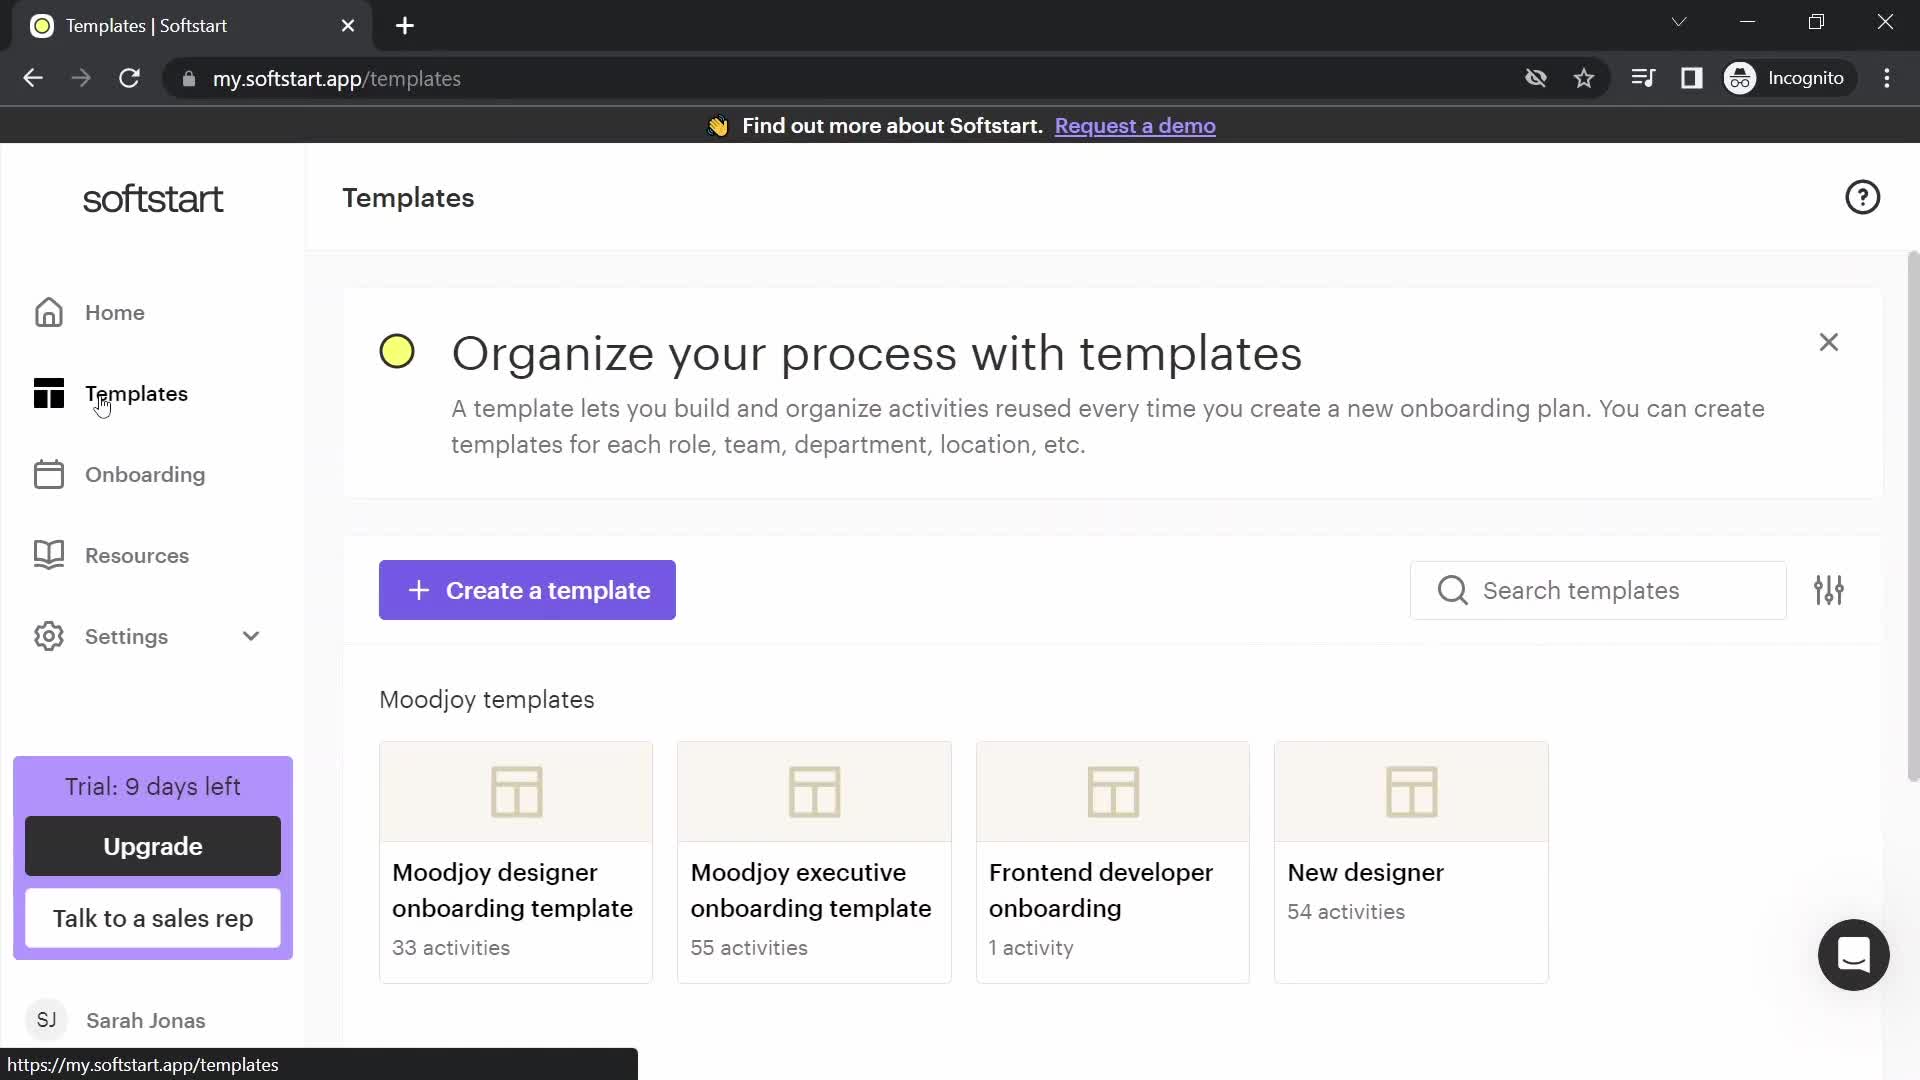Click the SJ user avatar

point(46,1020)
